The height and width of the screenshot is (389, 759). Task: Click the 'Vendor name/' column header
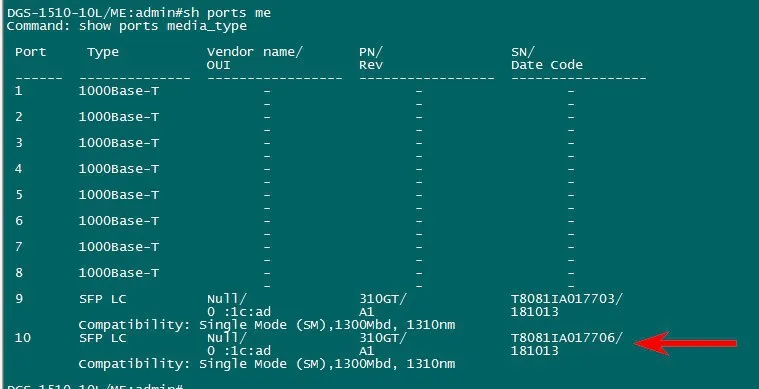[x=255, y=52]
